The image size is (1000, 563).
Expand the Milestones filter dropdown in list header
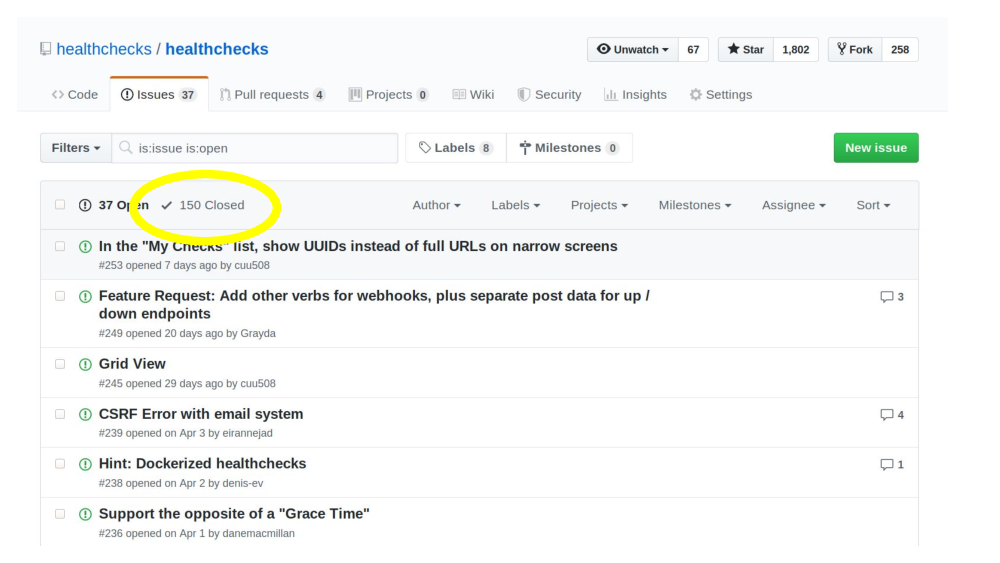coord(695,205)
